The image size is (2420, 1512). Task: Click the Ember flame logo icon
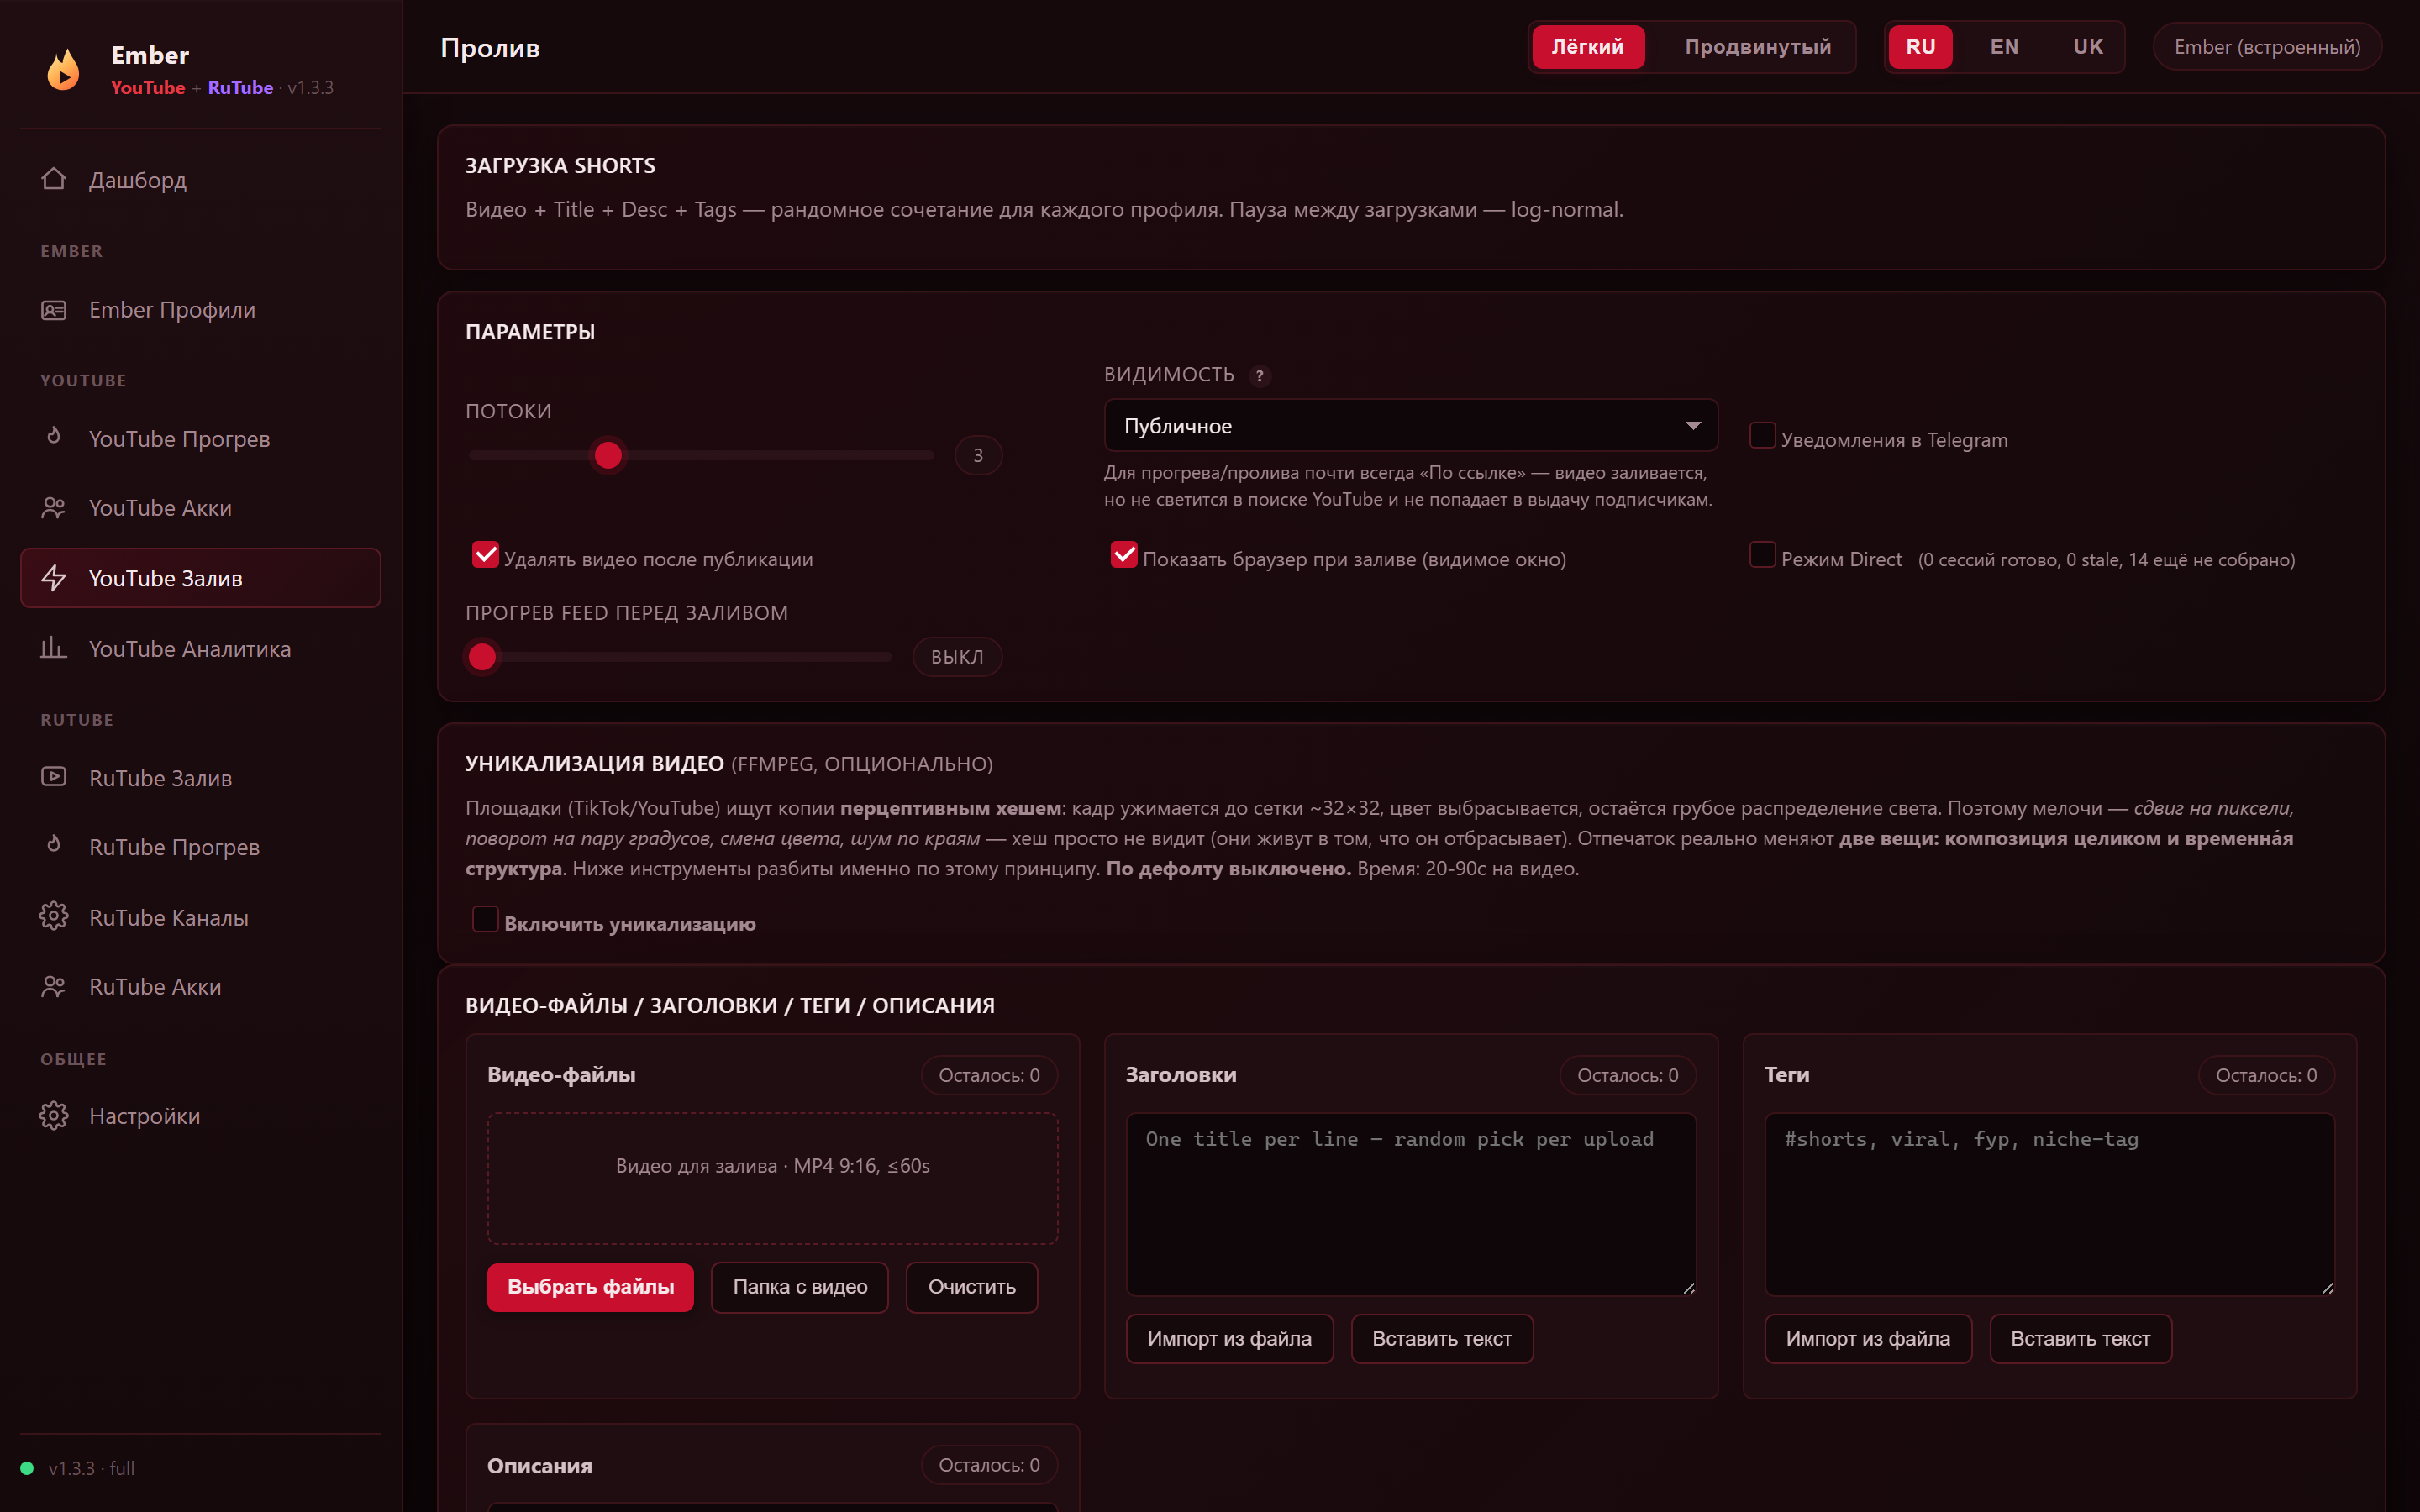coord(63,70)
